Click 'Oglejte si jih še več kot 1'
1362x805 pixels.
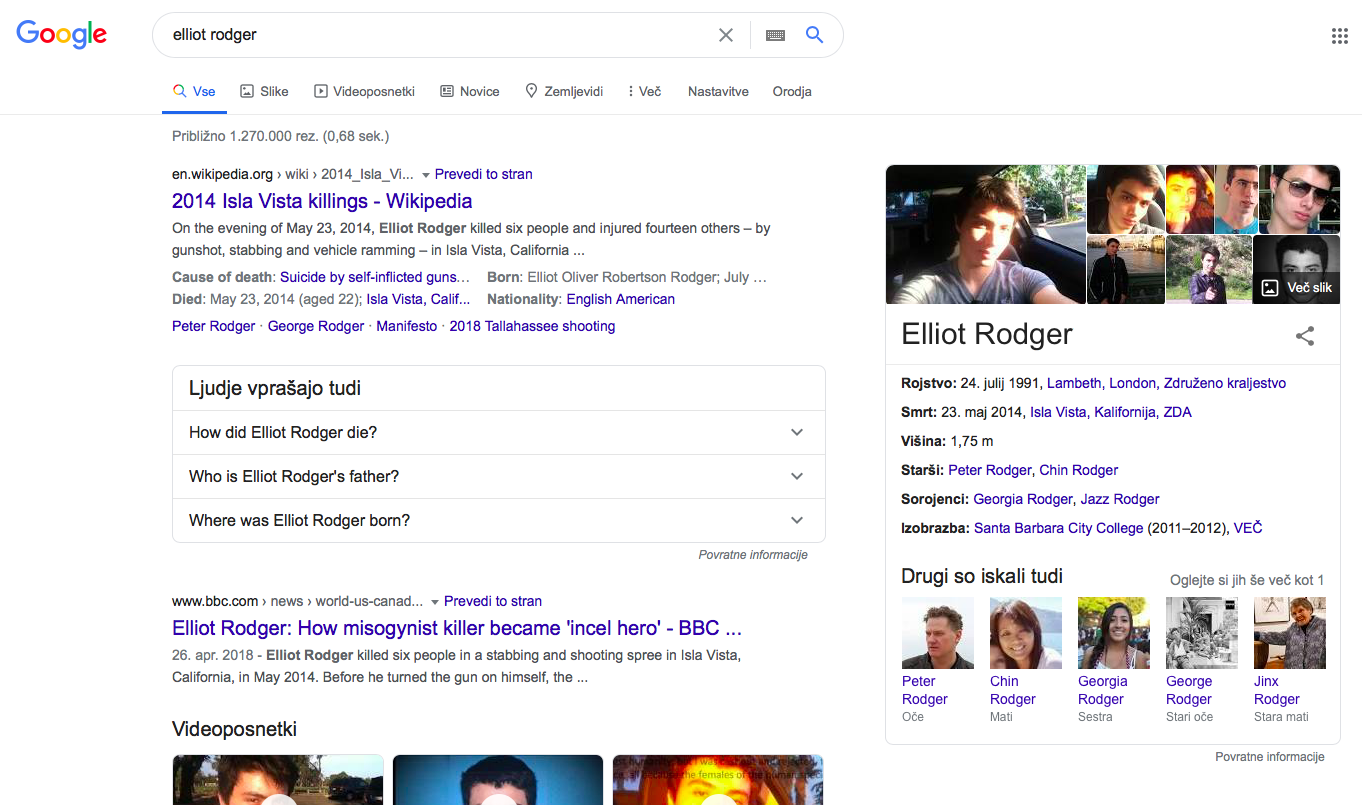click(1247, 580)
